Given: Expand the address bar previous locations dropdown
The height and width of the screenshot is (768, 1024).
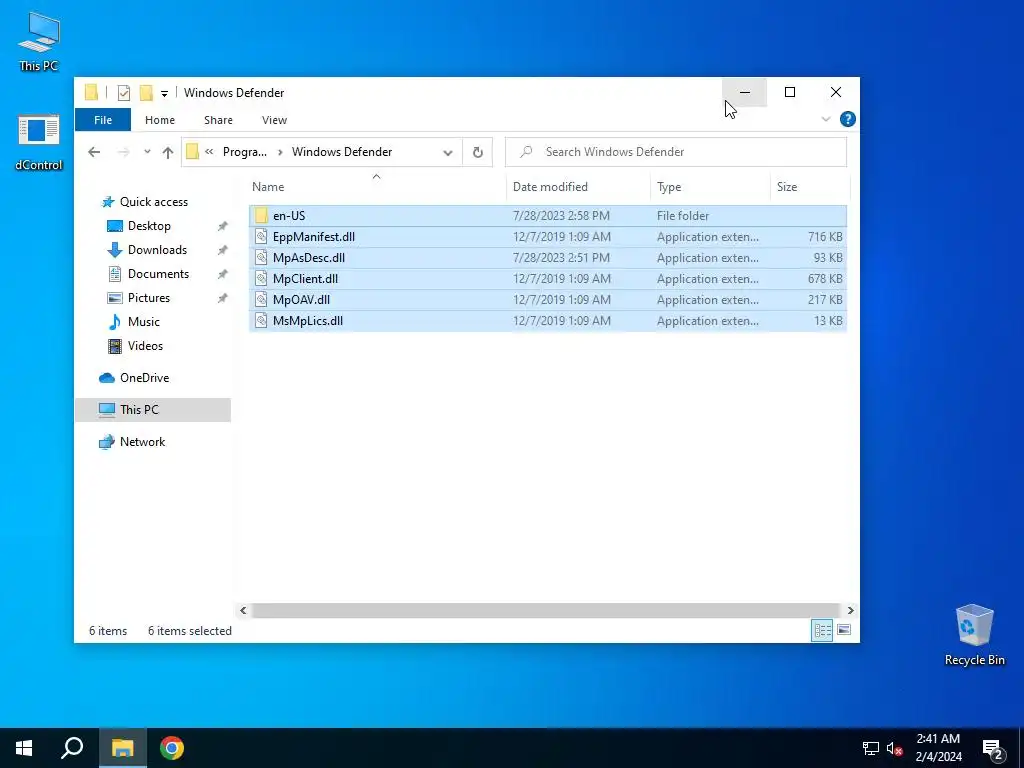Looking at the screenshot, I should tap(448, 153).
